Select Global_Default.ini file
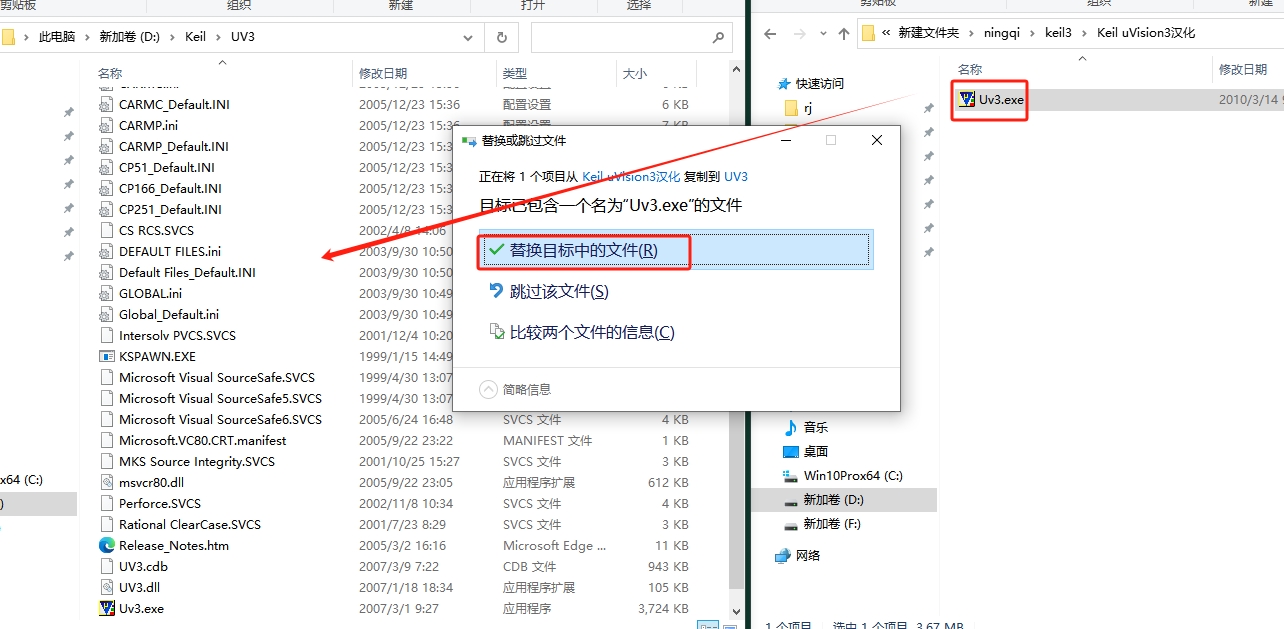This screenshot has width=1284, height=629. point(169,314)
